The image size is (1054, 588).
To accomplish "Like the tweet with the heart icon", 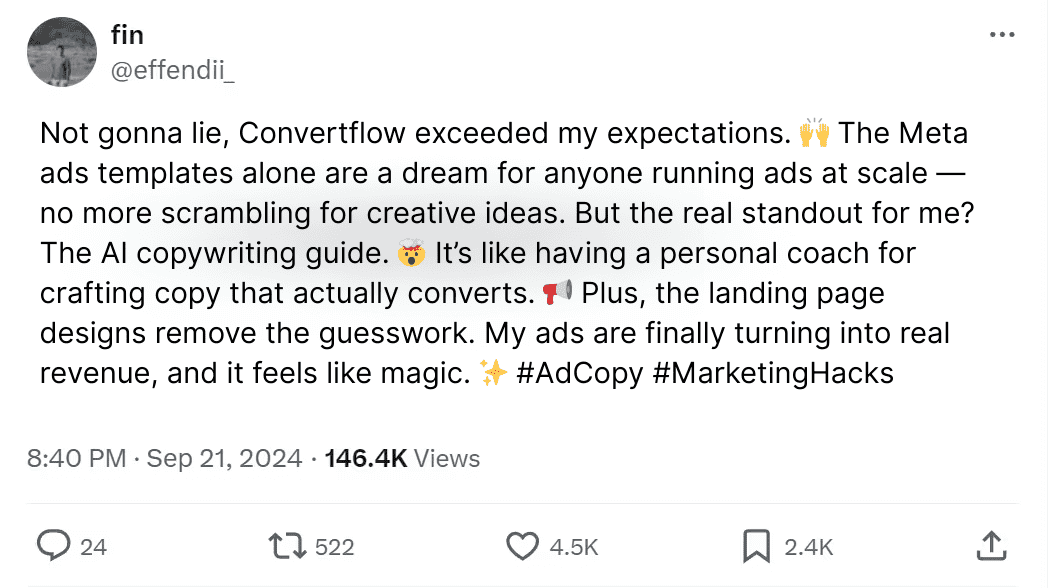I will point(522,545).
